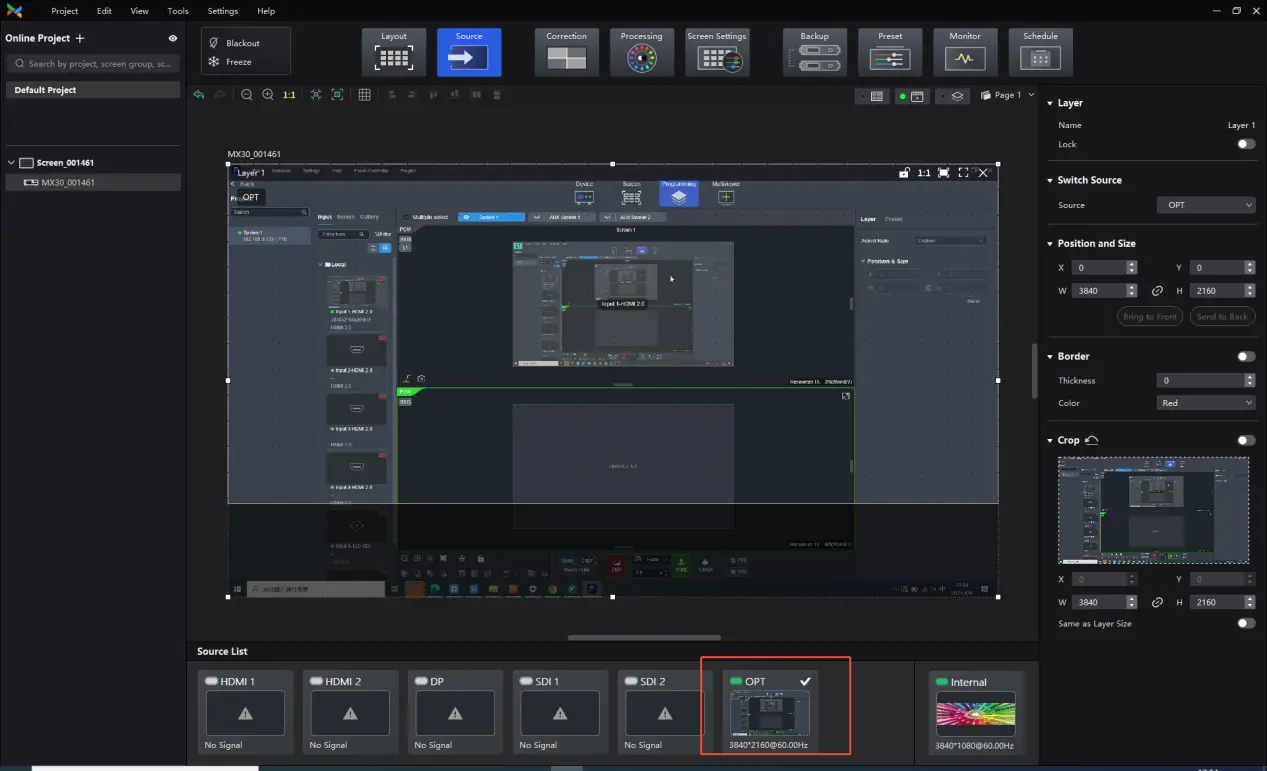Enable the Border toggle
Image resolution: width=1267 pixels, height=771 pixels.
coord(1245,356)
